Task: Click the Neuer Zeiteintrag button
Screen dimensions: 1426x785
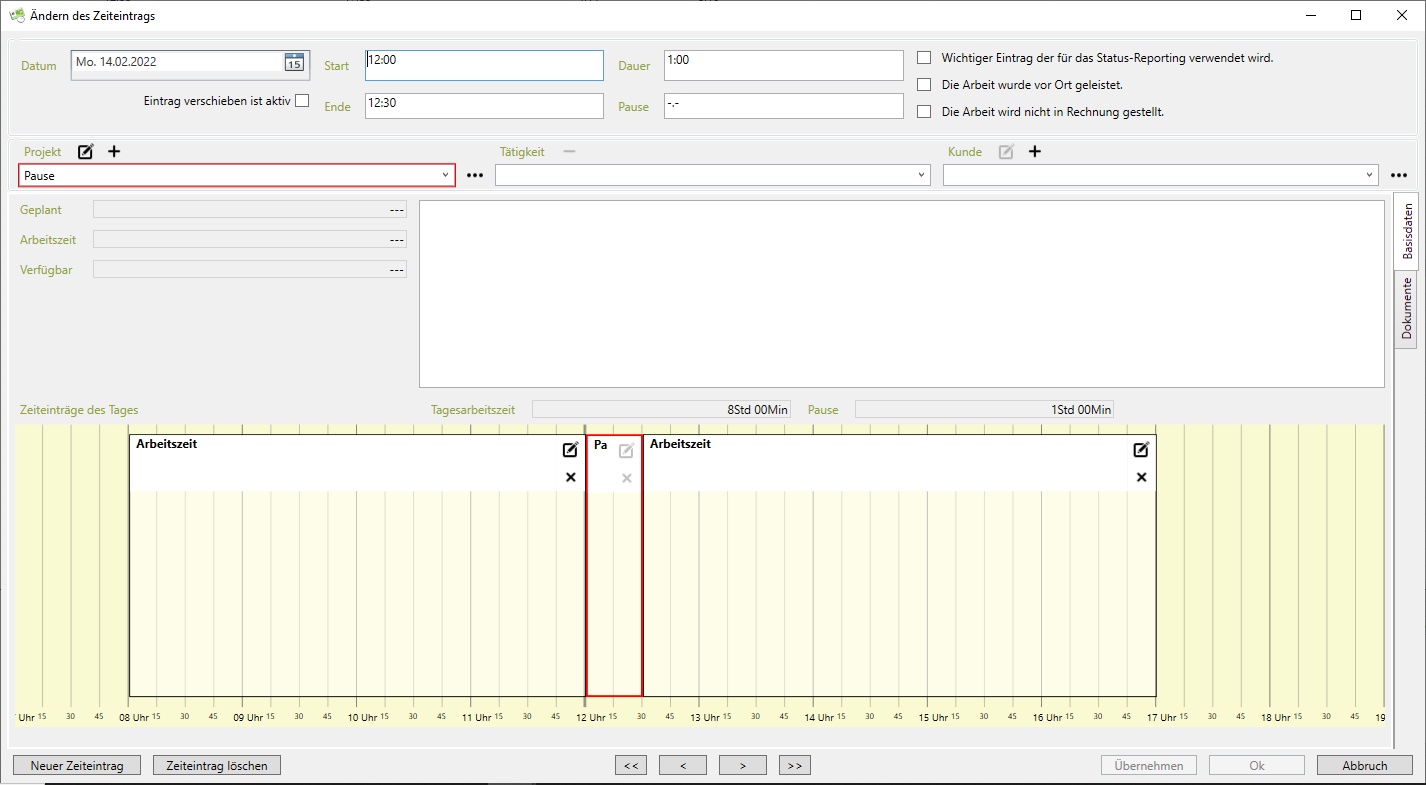Action: click(77, 766)
